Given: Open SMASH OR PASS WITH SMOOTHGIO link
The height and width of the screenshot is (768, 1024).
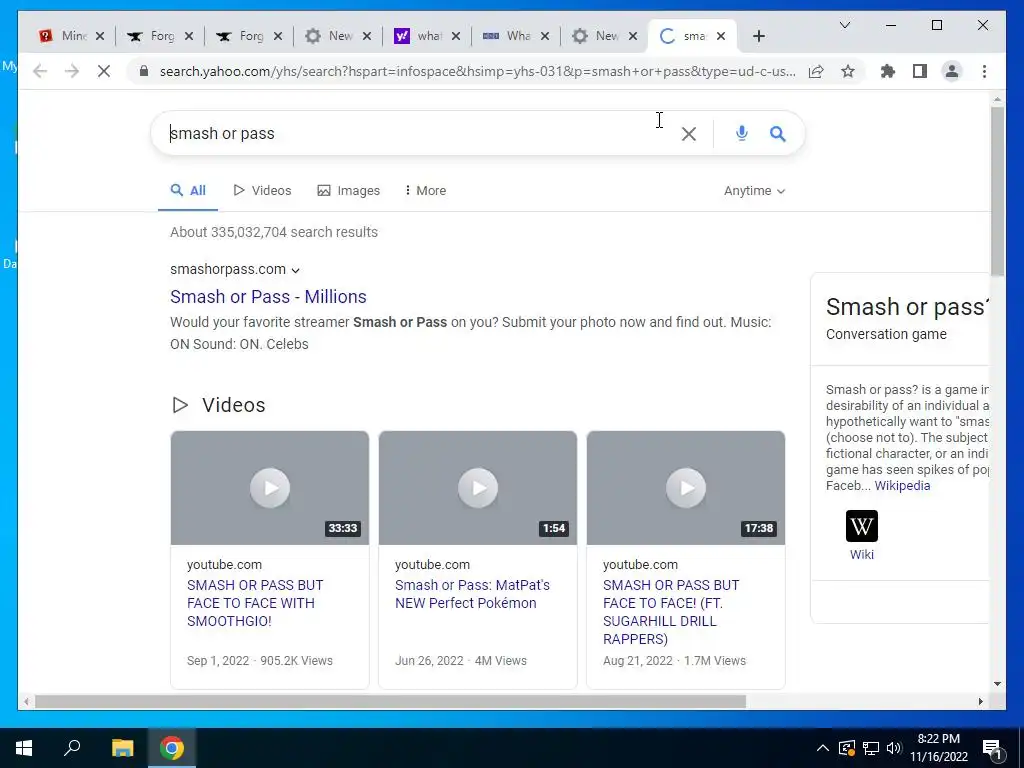Looking at the screenshot, I should pyautogui.click(x=255, y=603).
